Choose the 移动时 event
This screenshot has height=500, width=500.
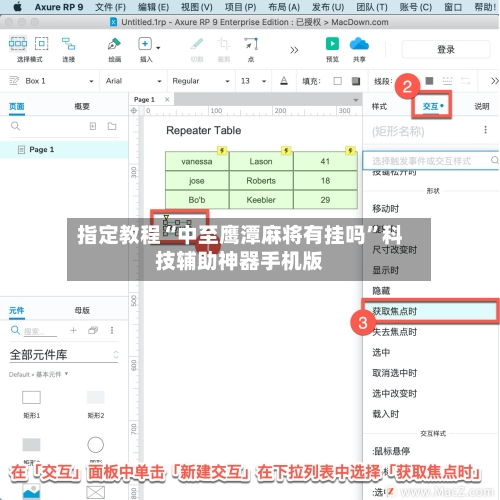click(386, 209)
